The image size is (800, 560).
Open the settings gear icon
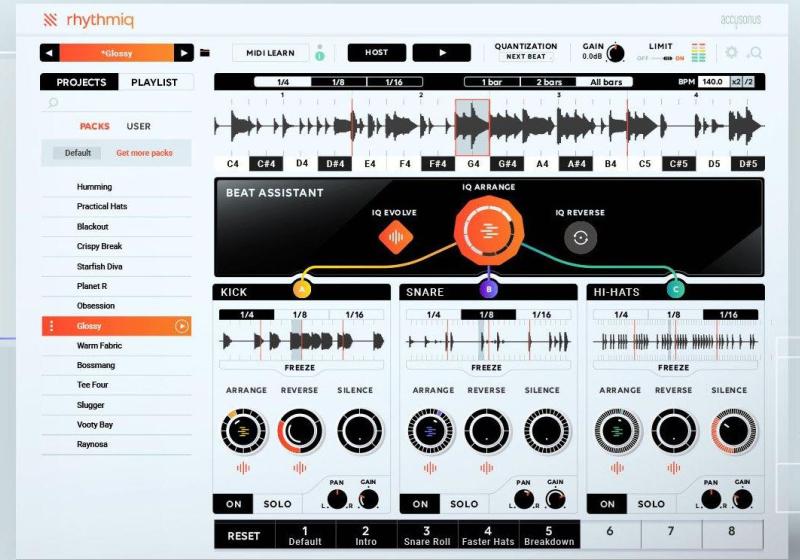[731, 53]
